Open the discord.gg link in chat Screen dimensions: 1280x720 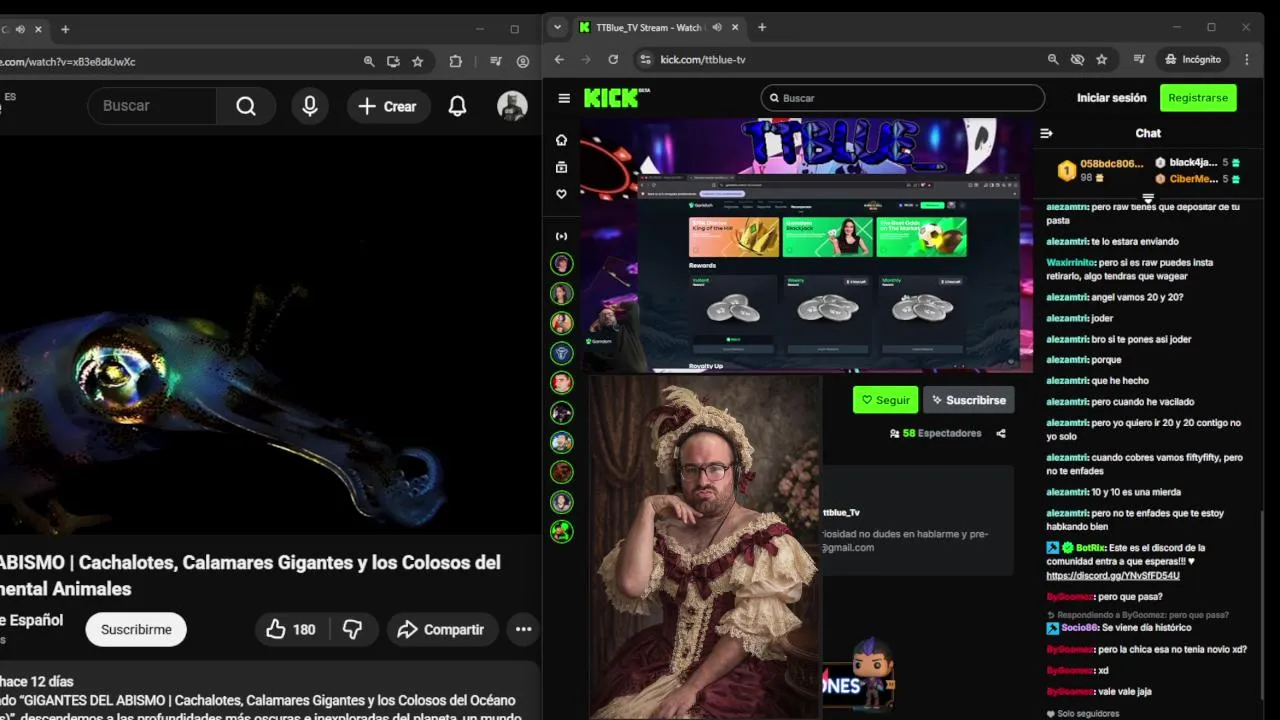pyautogui.click(x=1113, y=576)
